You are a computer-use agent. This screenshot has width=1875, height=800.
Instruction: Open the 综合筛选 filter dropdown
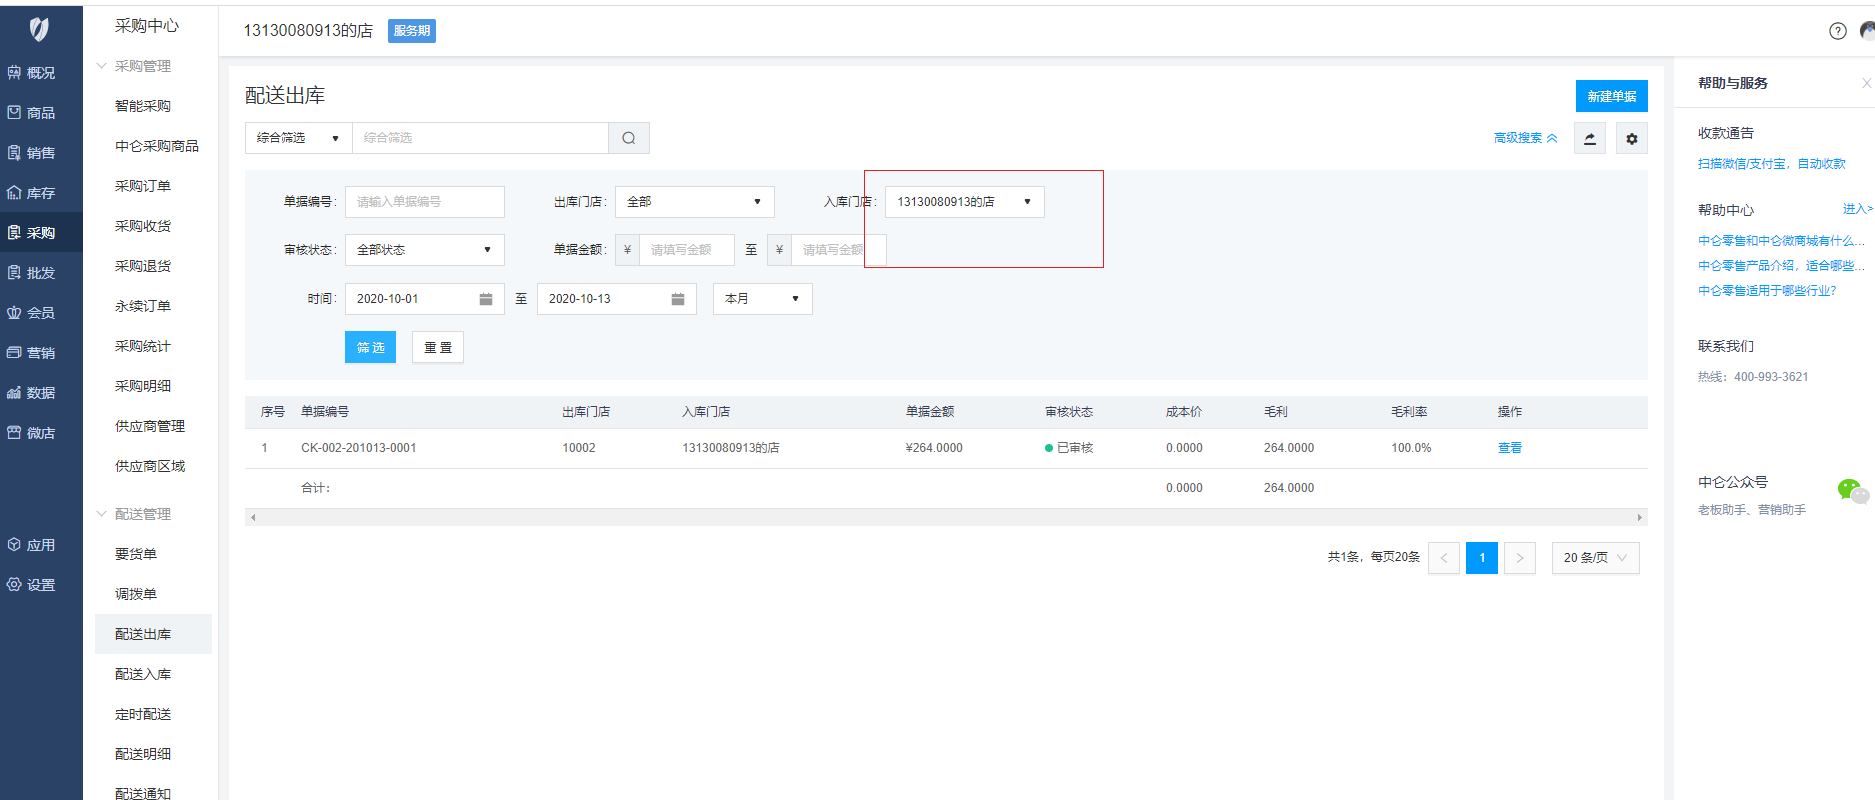coord(298,138)
